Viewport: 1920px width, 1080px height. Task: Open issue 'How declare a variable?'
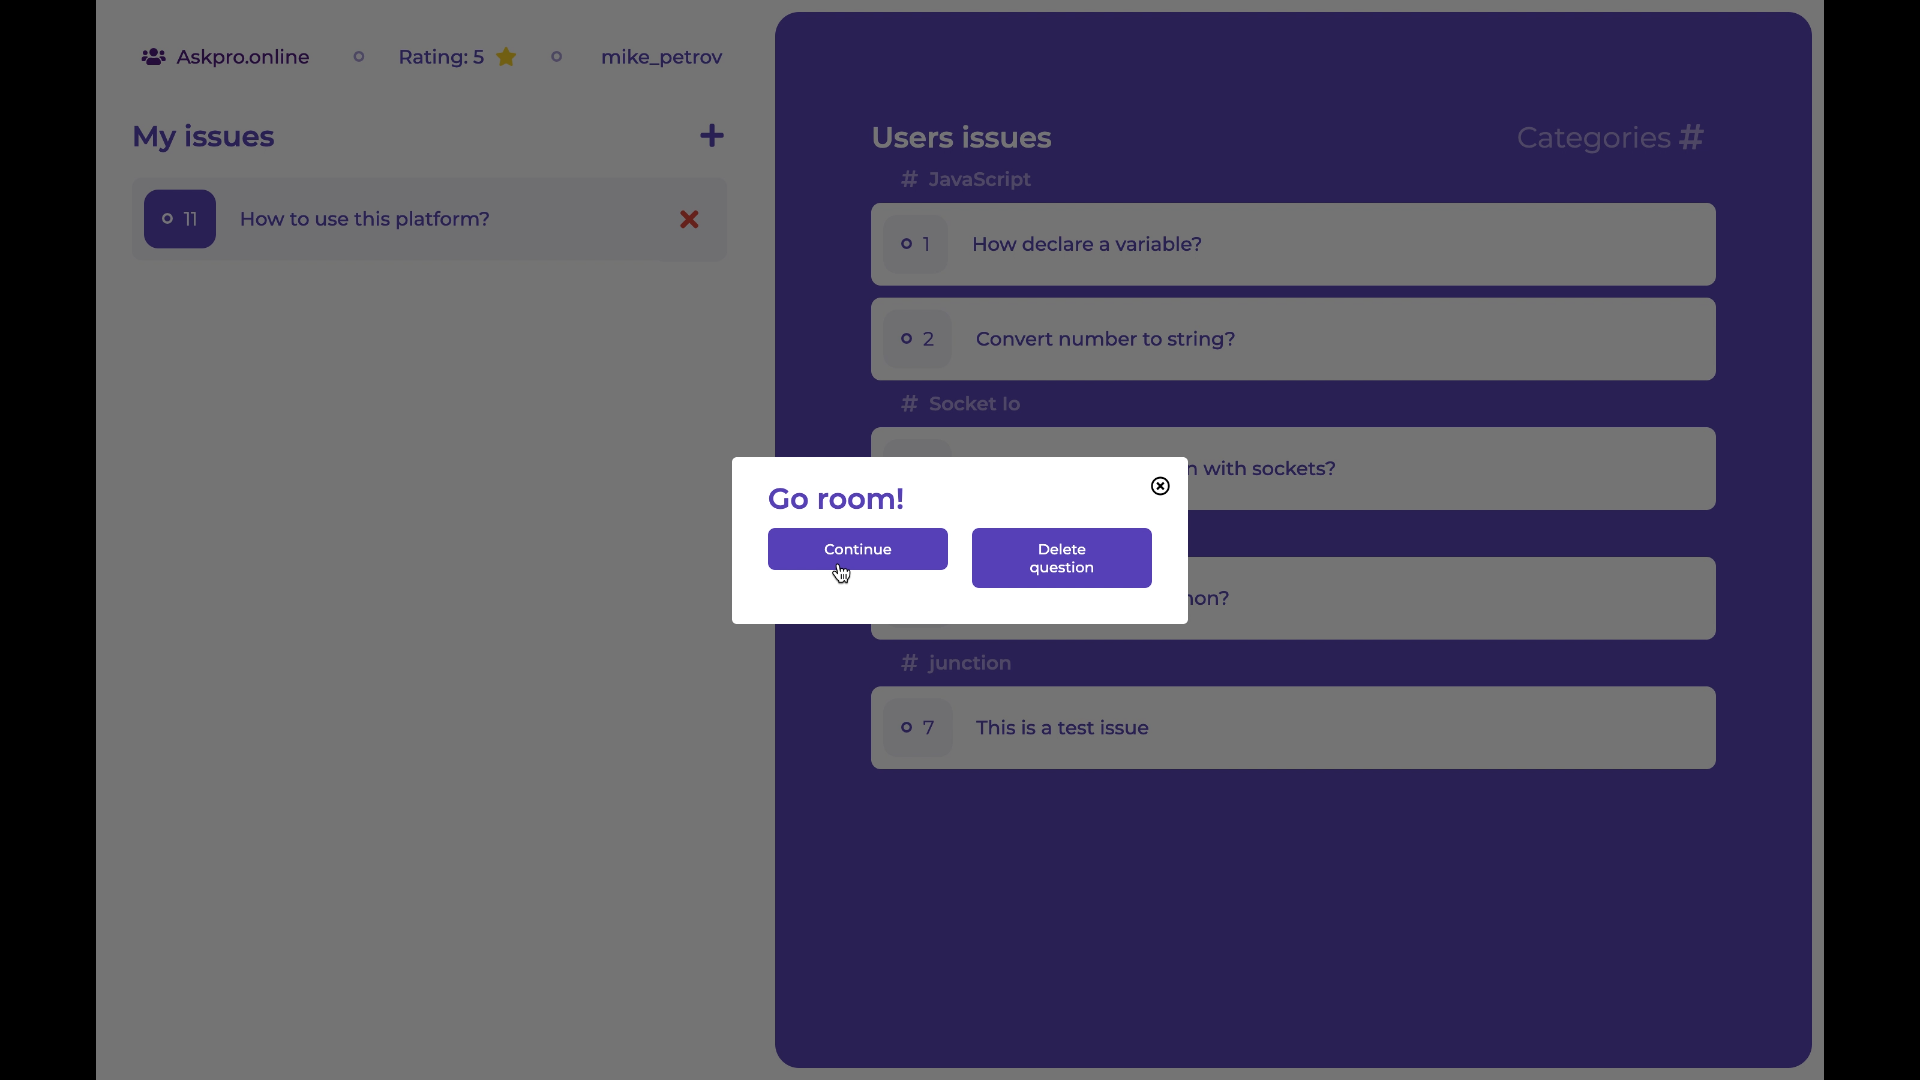(x=1086, y=245)
